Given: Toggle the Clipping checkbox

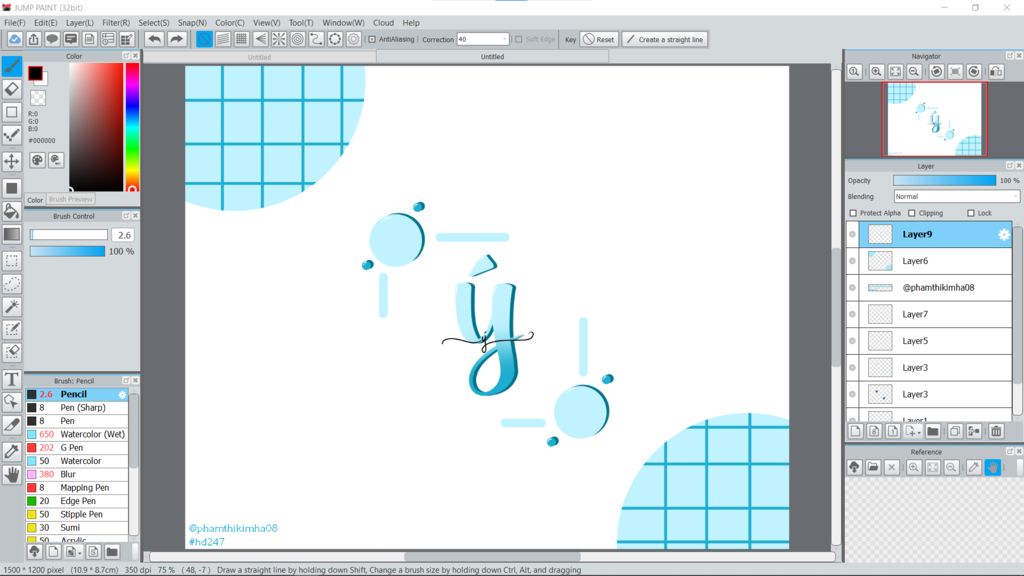Looking at the screenshot, I should (x=912, y=213).
